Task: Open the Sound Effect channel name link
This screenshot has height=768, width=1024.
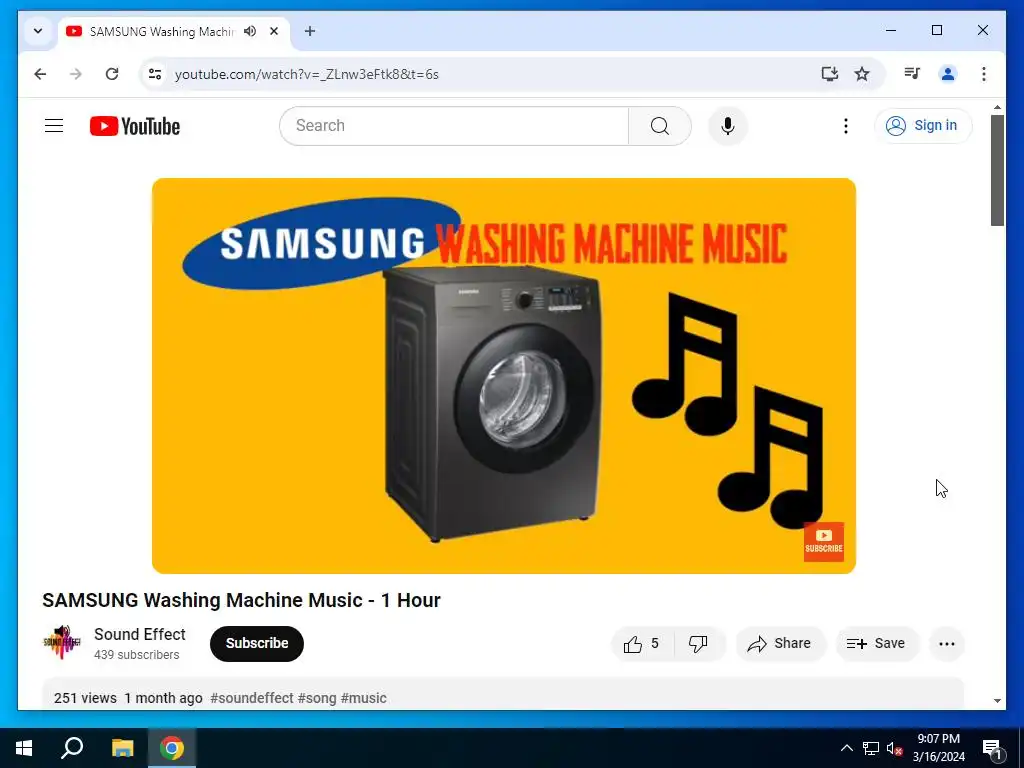Action: coord(140,634)
